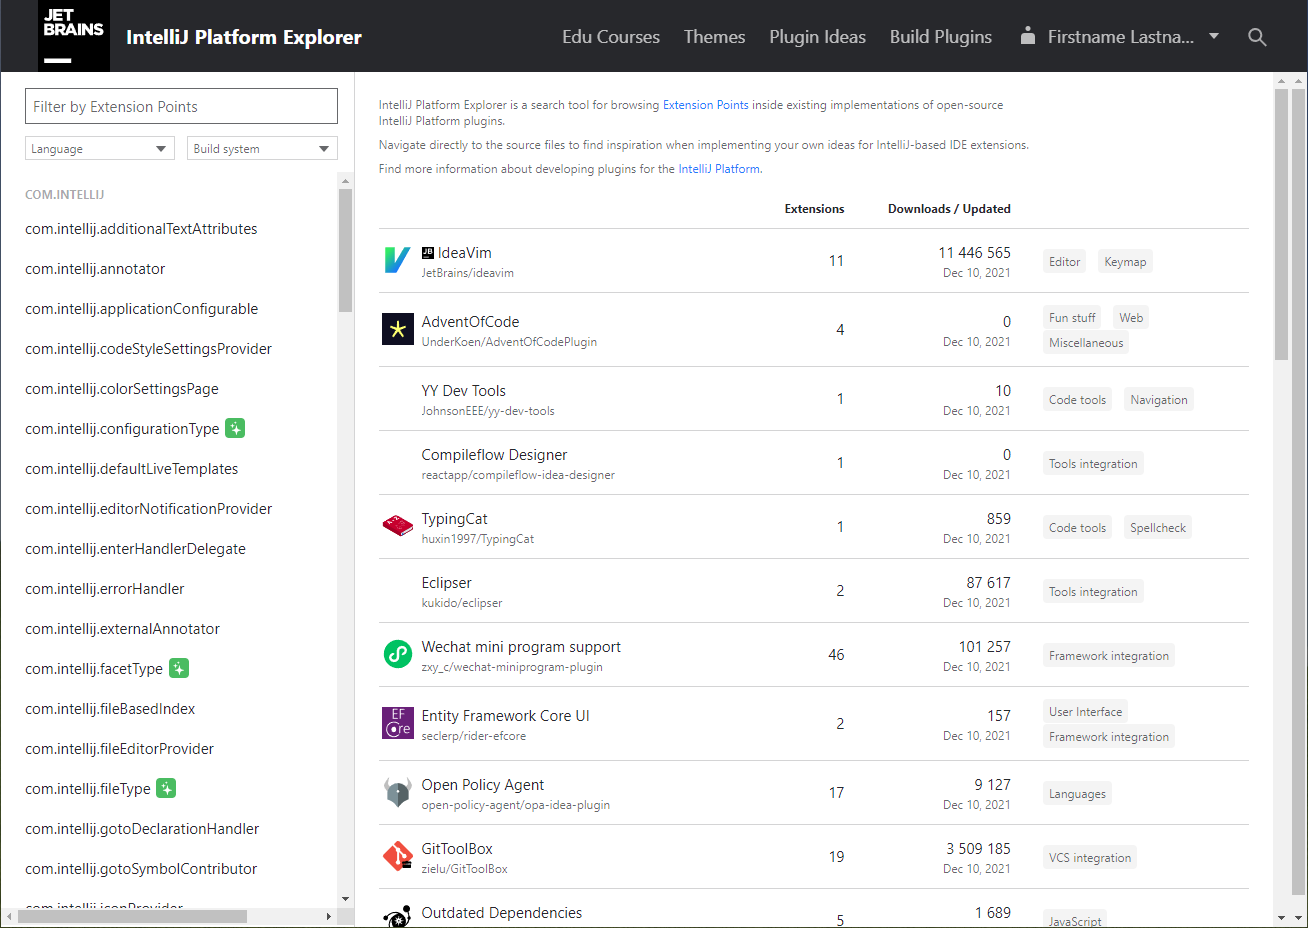Follow the IntelliJ Platform link
This screenshot has height=928, width=1308.
(x=719, y=169)
